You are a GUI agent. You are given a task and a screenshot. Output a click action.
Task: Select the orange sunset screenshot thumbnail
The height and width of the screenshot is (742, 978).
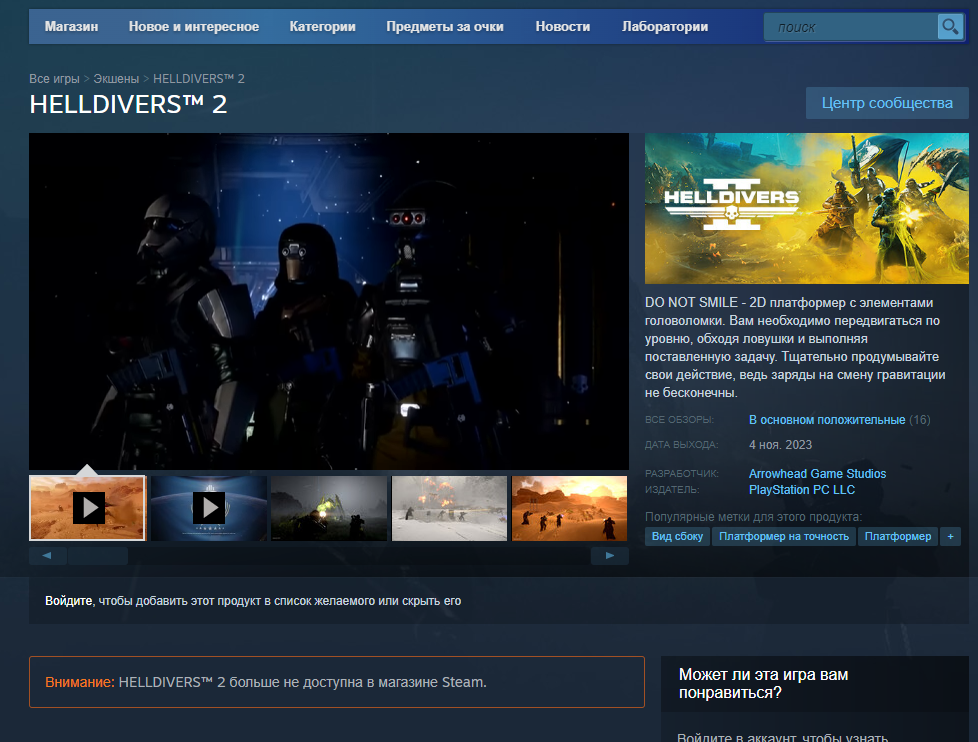[569, 508]
